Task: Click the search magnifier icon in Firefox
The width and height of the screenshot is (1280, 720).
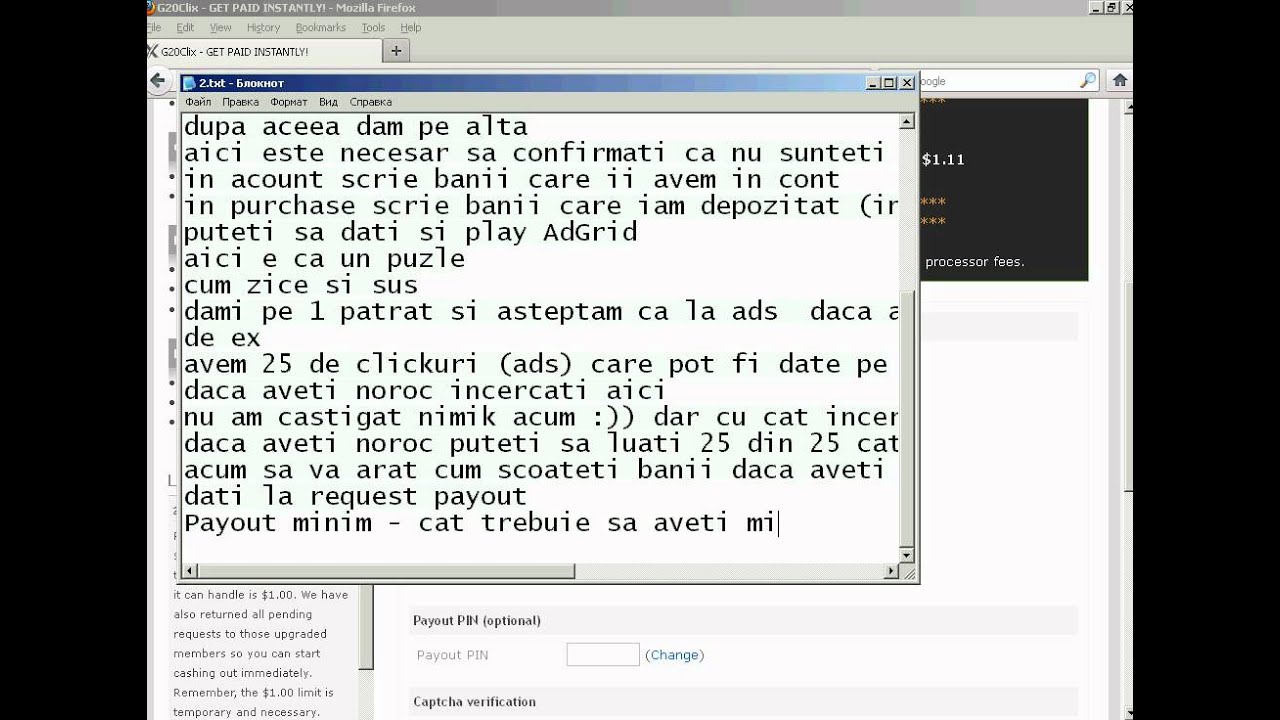Action: pyautogui.click(x=1087, y=80)
